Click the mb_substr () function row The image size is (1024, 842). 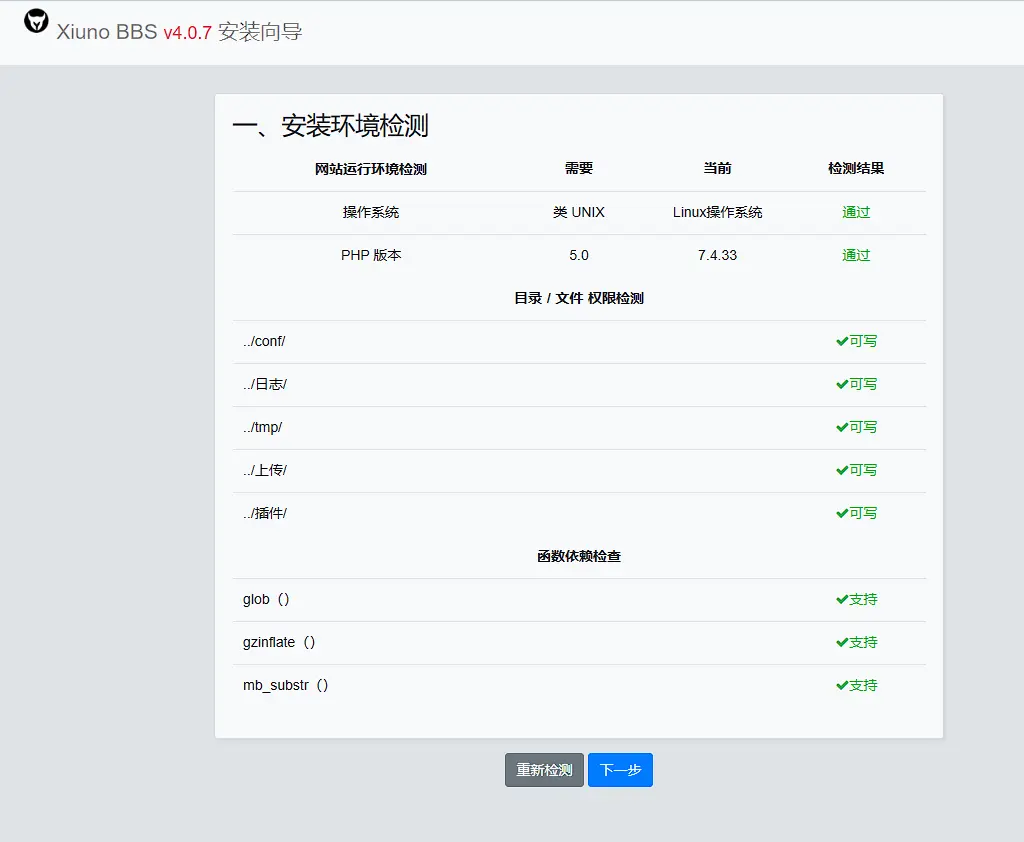click(579, 686)
